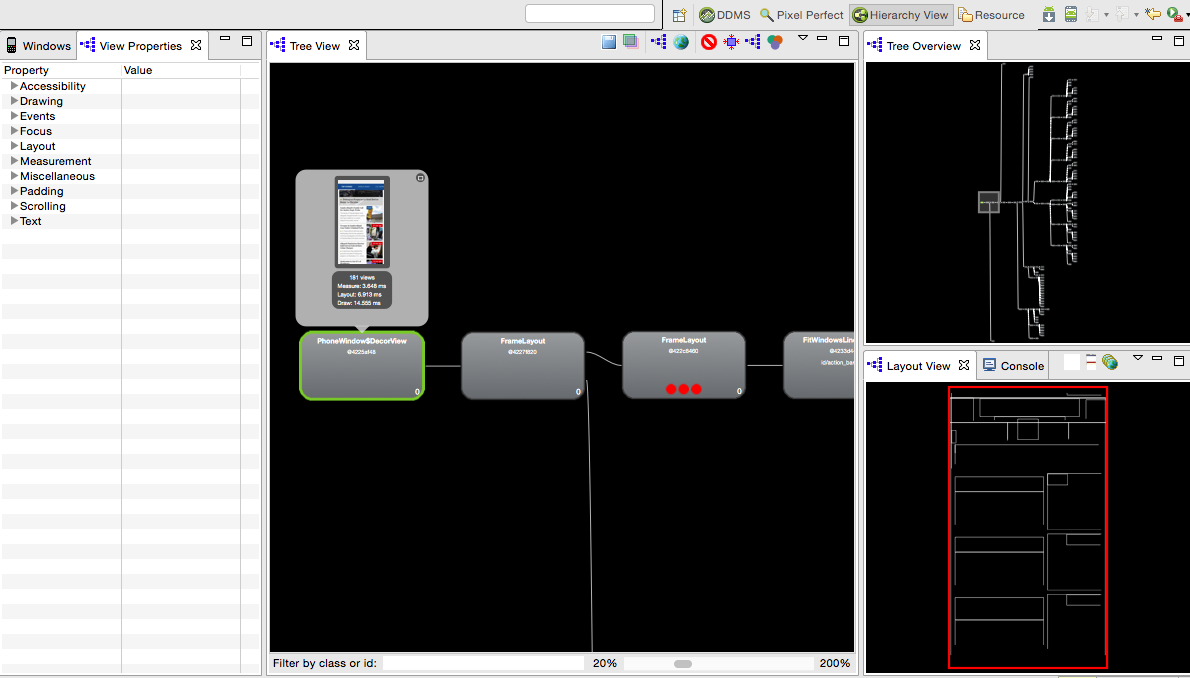Click the capture layers icon in Tree View
Screen dimensions: 1190x678
[631, 43]
